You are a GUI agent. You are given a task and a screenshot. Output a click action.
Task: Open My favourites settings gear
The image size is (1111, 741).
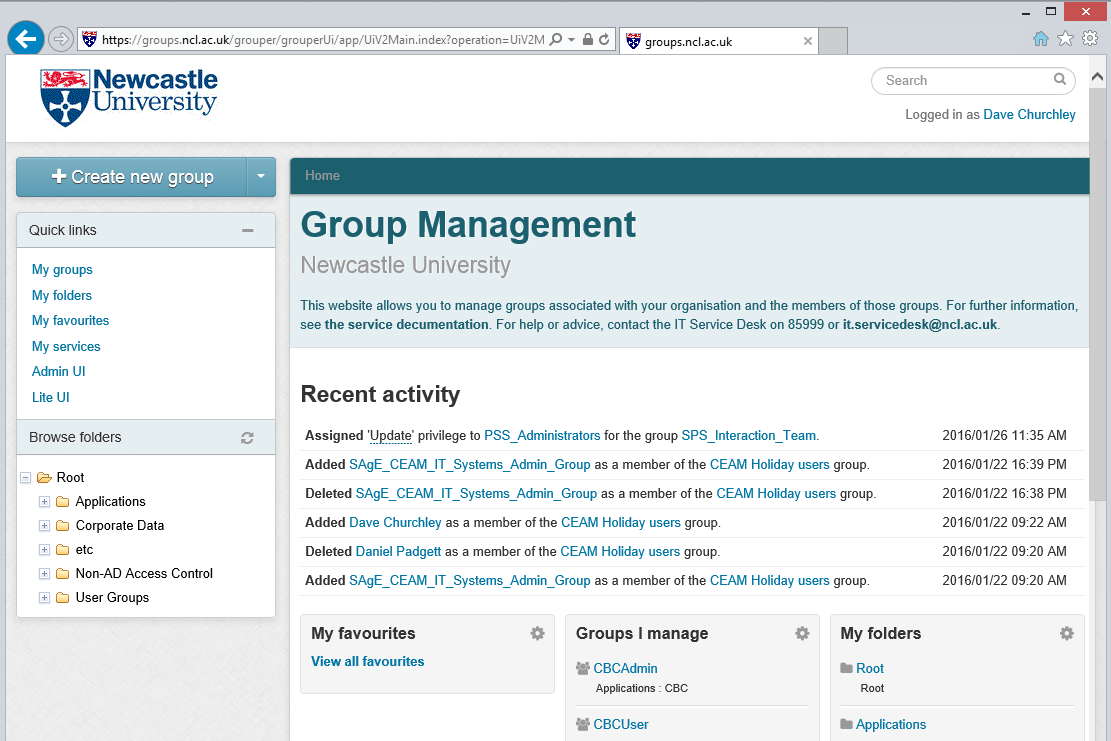pyautogui.click(x=537, y=633)
